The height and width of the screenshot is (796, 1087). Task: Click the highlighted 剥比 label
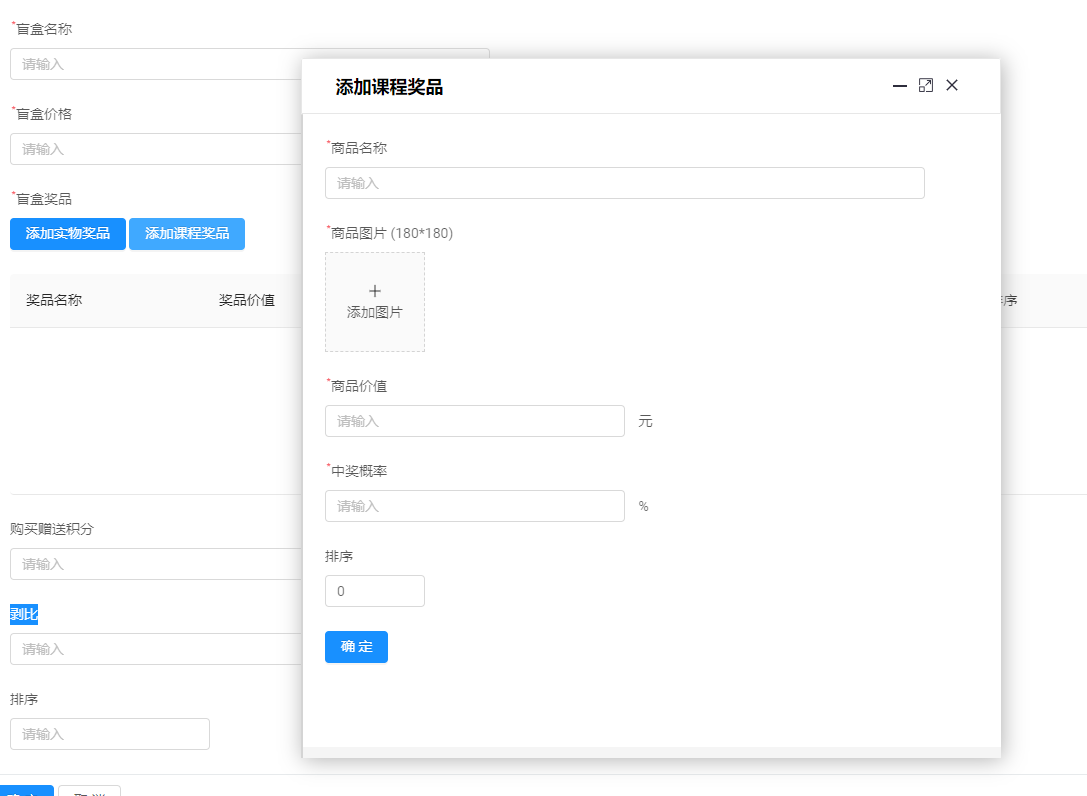[24, 614]
